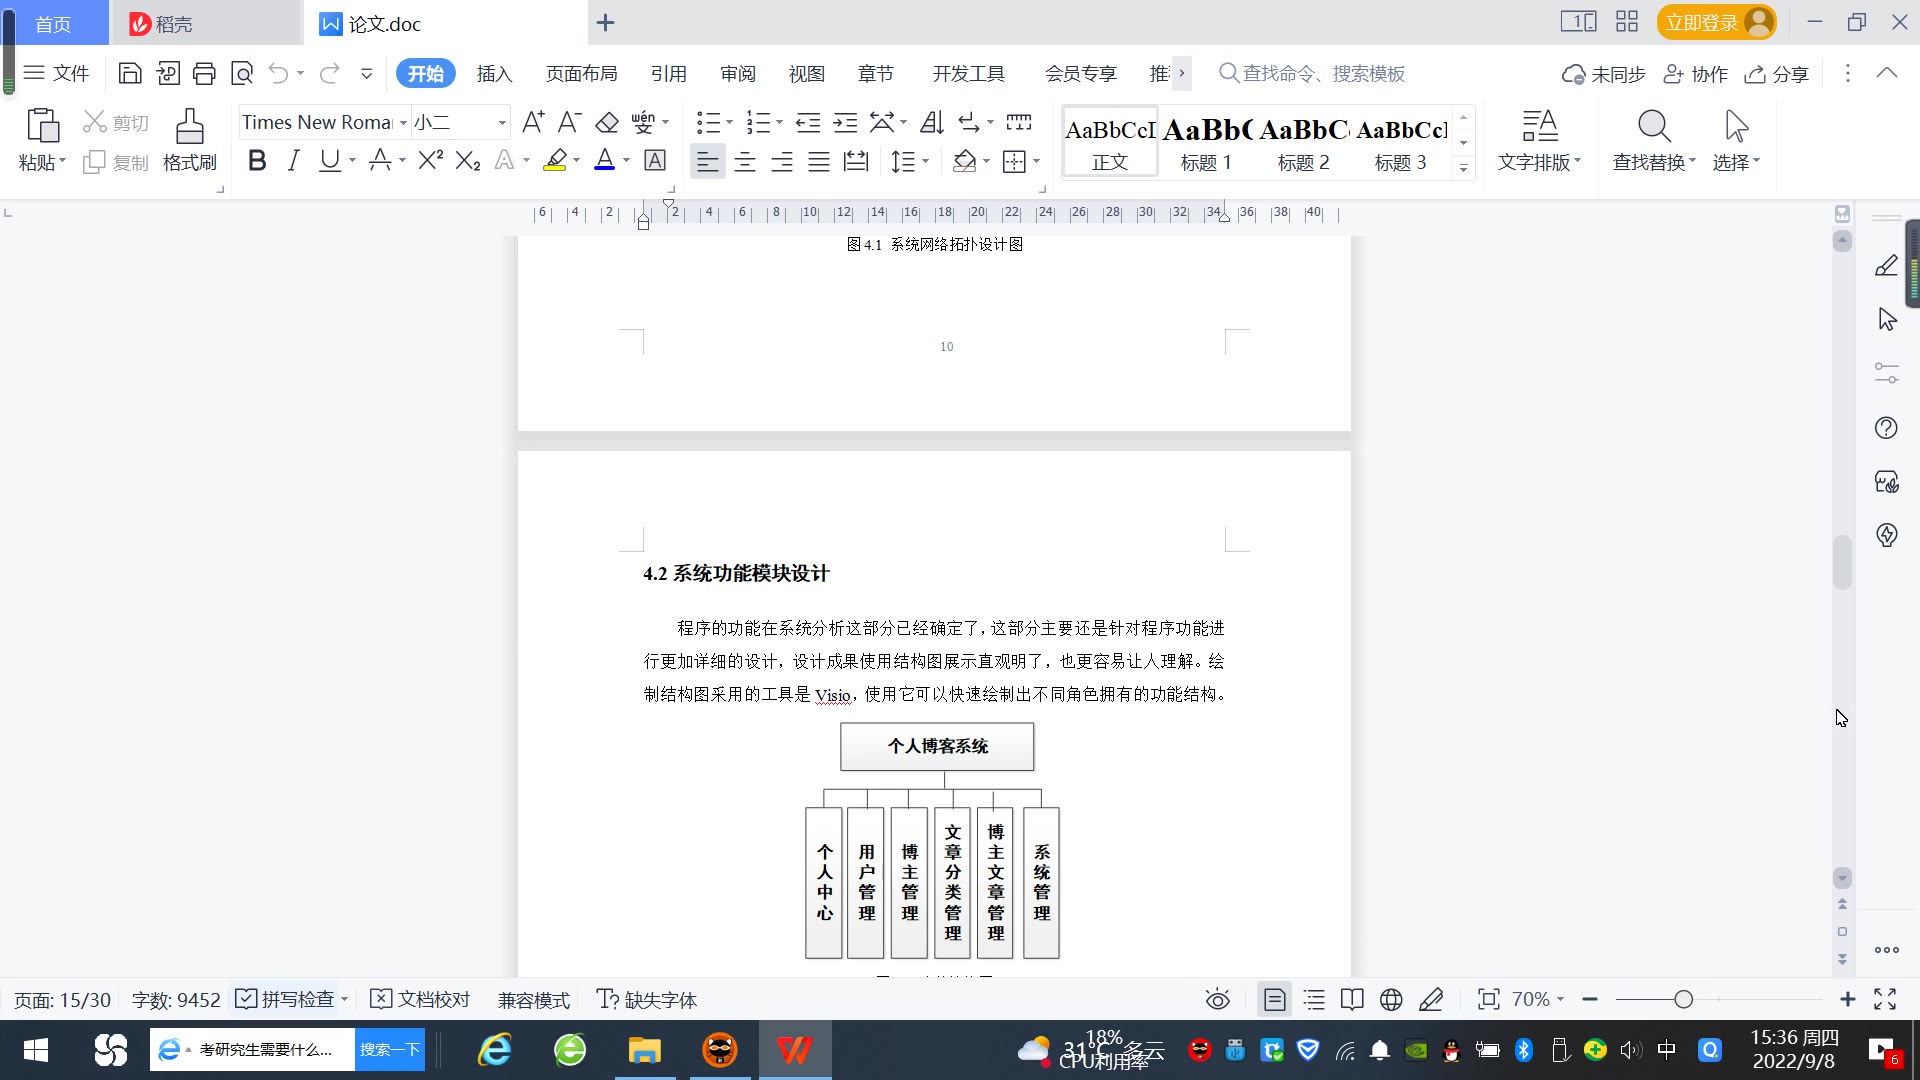Decrease font size with A- icon
The image size is (1920, 1080).
coord(569,122)
